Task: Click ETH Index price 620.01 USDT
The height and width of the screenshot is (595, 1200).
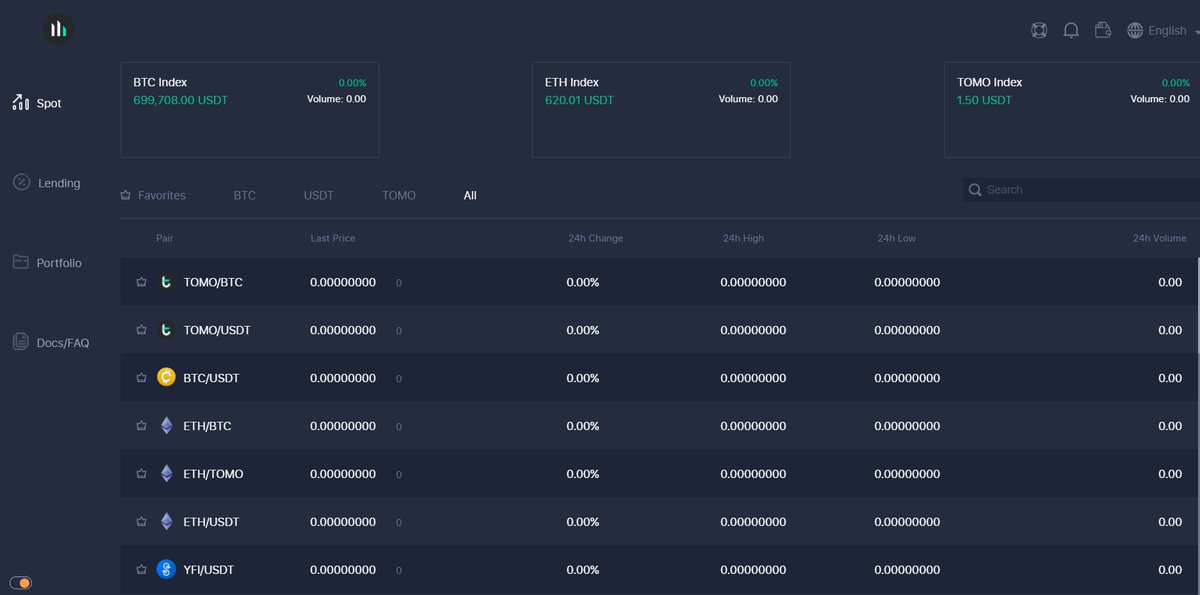Action: (579, 100)
